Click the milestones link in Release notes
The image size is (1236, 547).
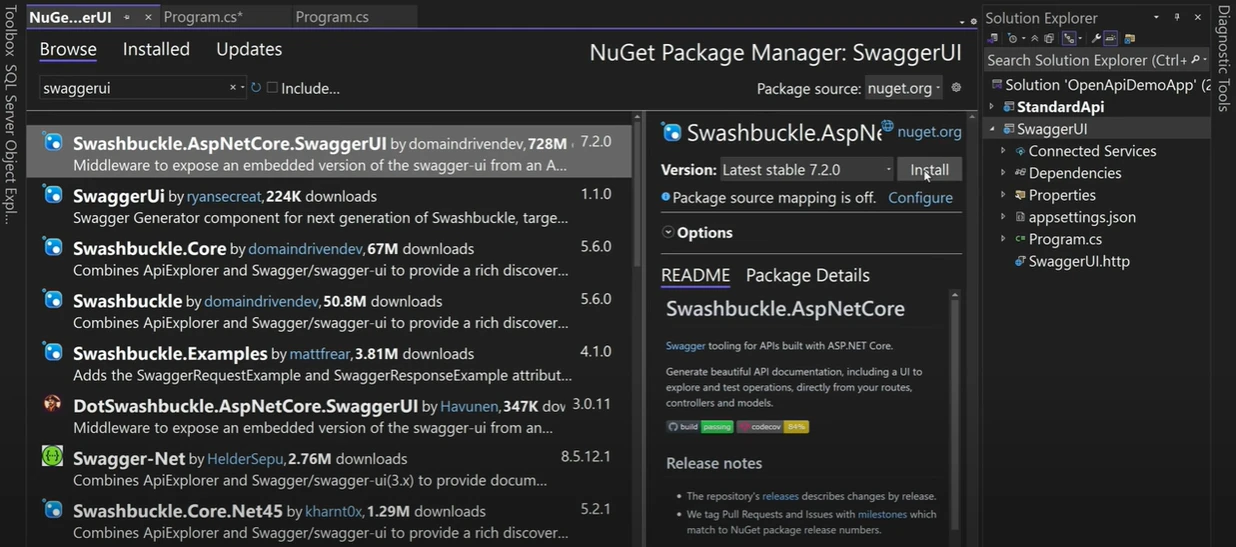pyautogui.click(x=882, y=514)
